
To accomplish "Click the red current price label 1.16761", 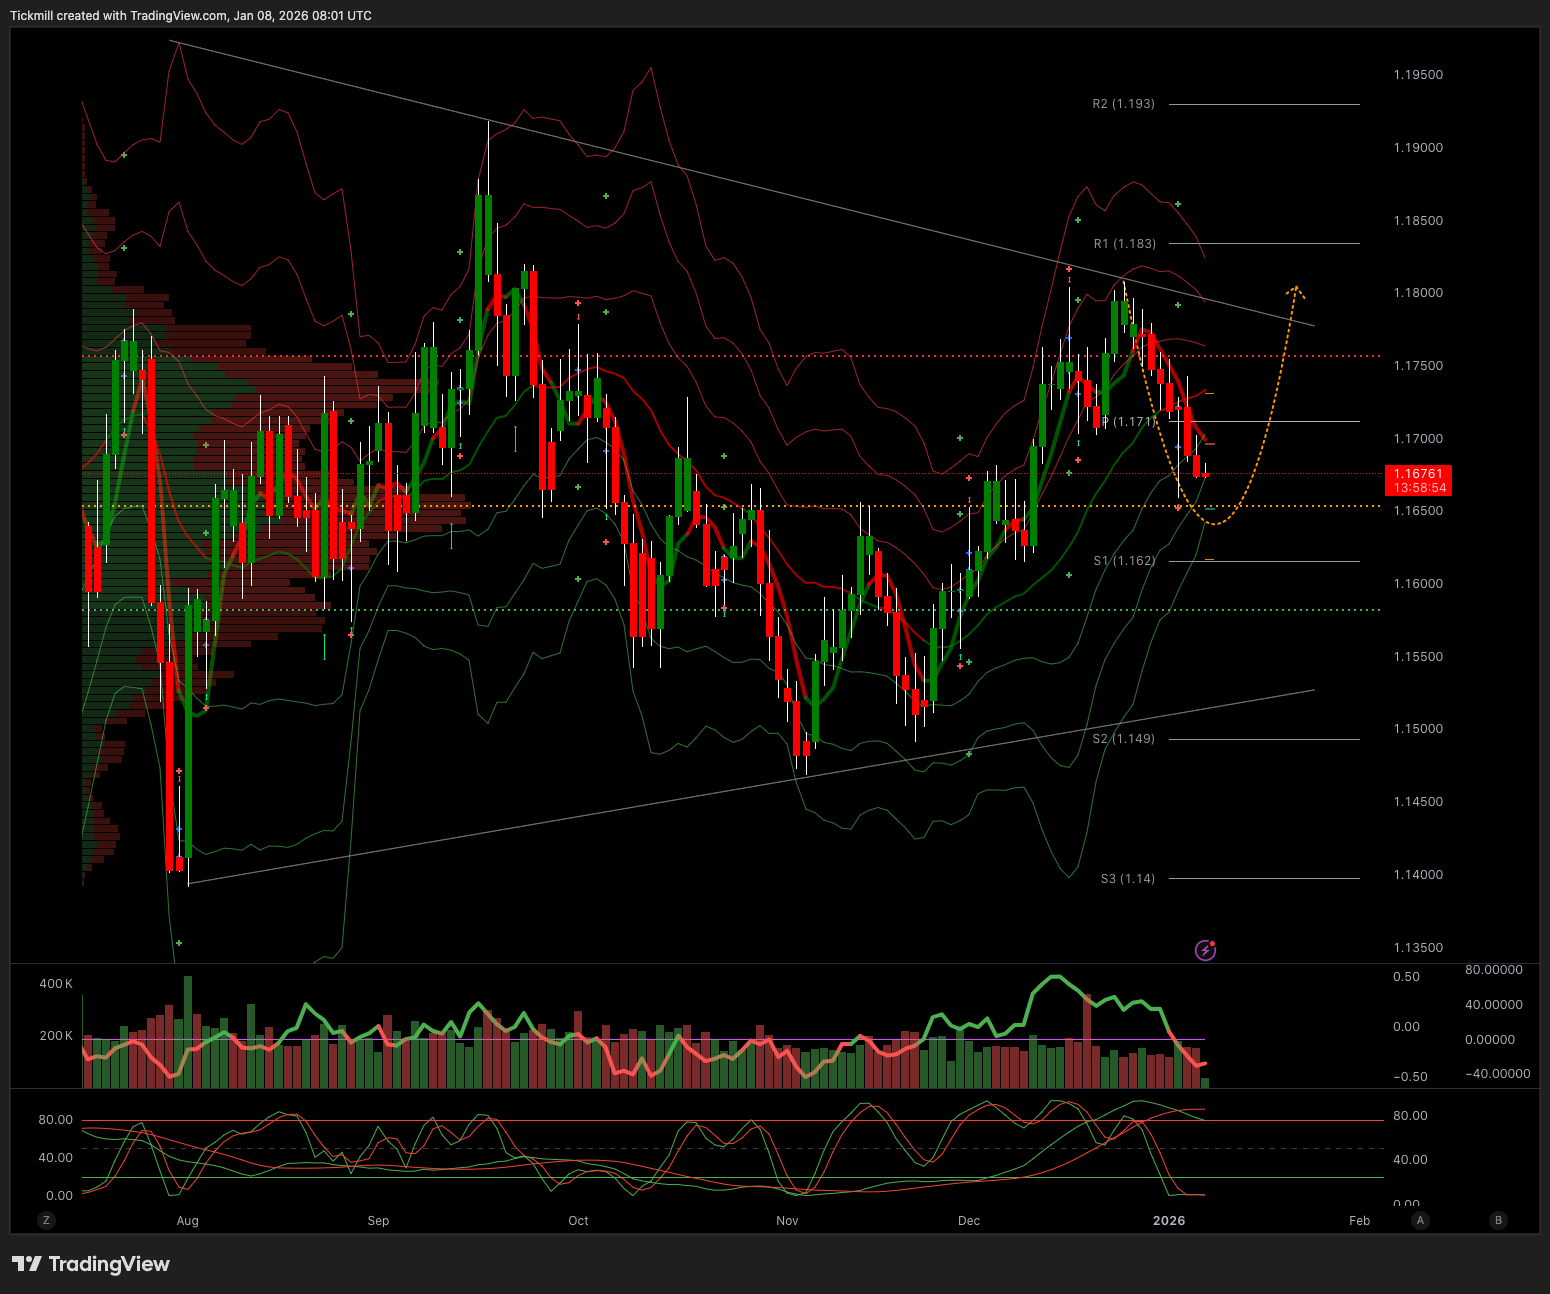I will pyautogui.click(x=1417, y=480).
